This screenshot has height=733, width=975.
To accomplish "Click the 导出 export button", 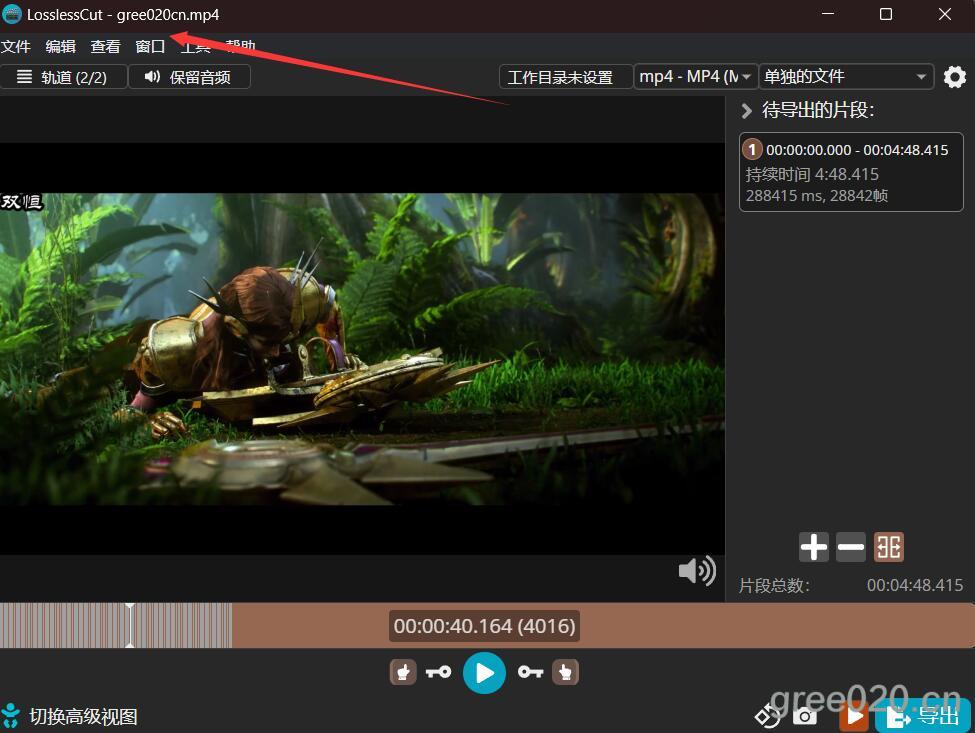I will (923, 716).
